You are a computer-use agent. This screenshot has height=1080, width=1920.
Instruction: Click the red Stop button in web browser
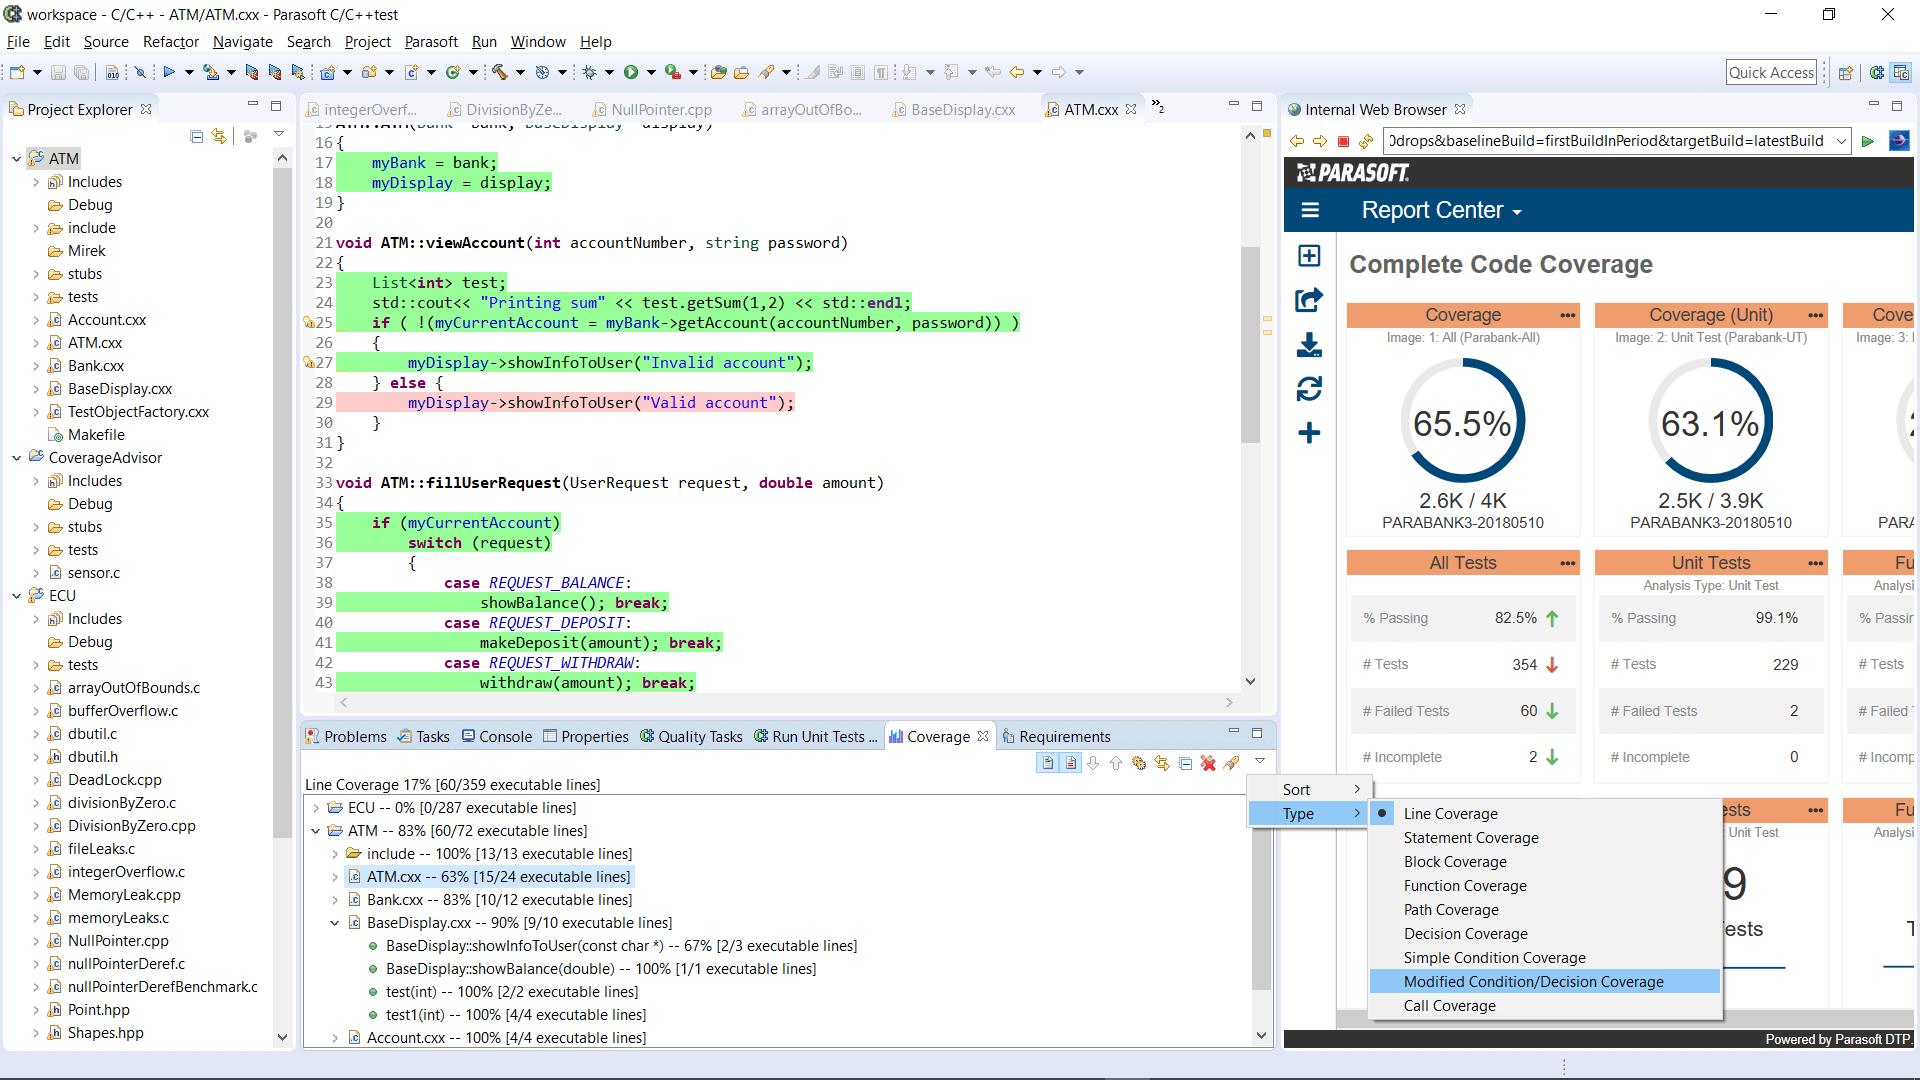click(x=1344, y=141)
